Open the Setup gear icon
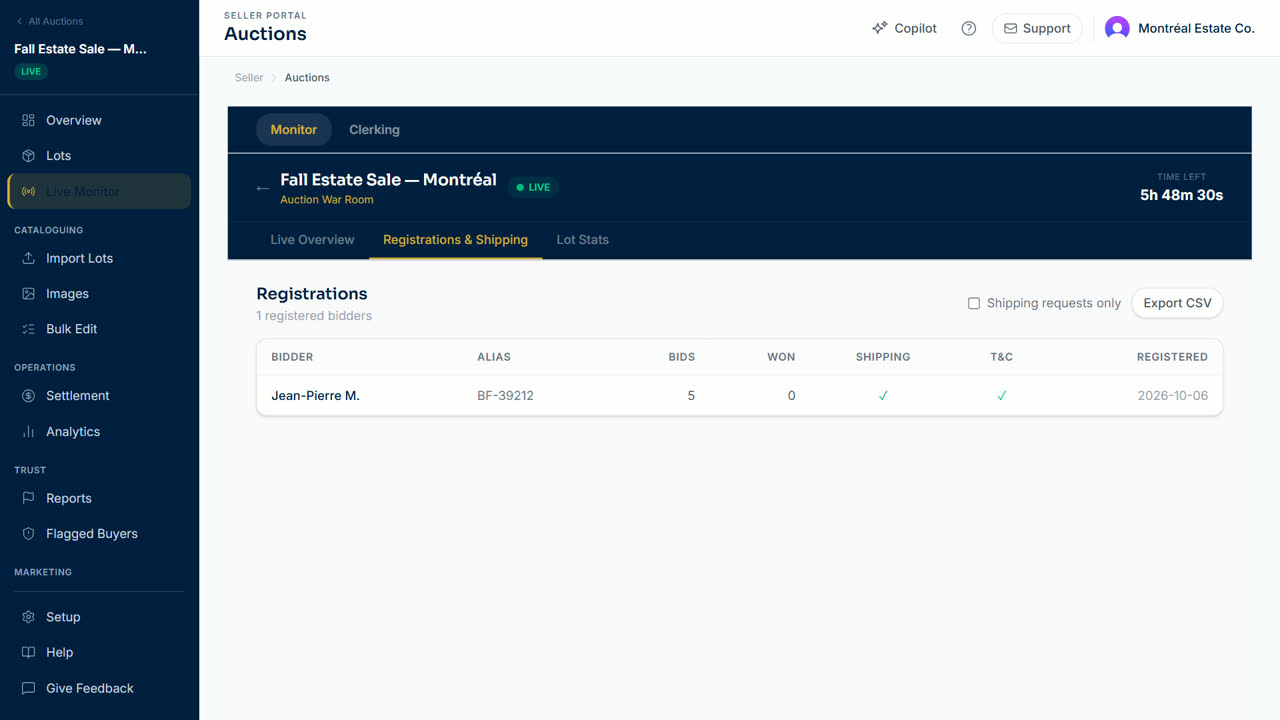The height and width of the screenshot is (720, 1280). click(x=28, y=617)
